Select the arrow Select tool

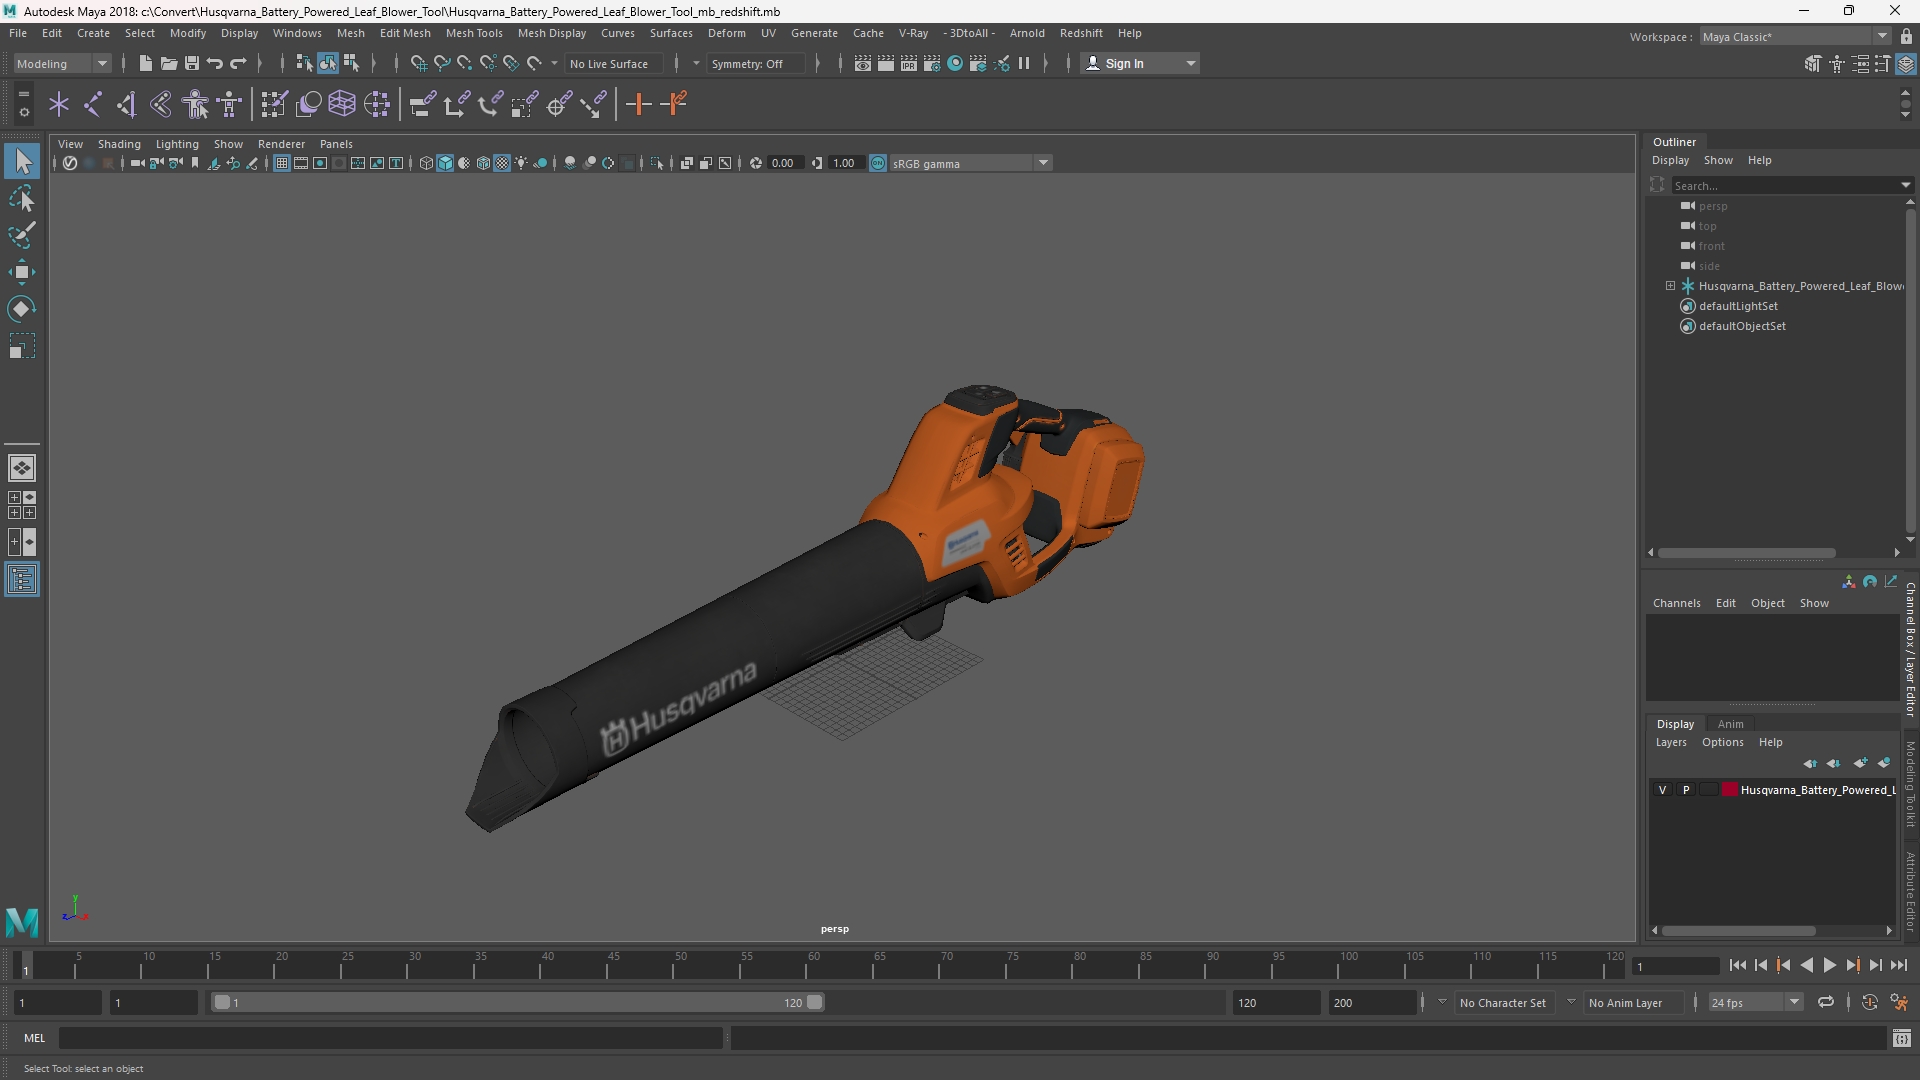click(x=22, y=161)
